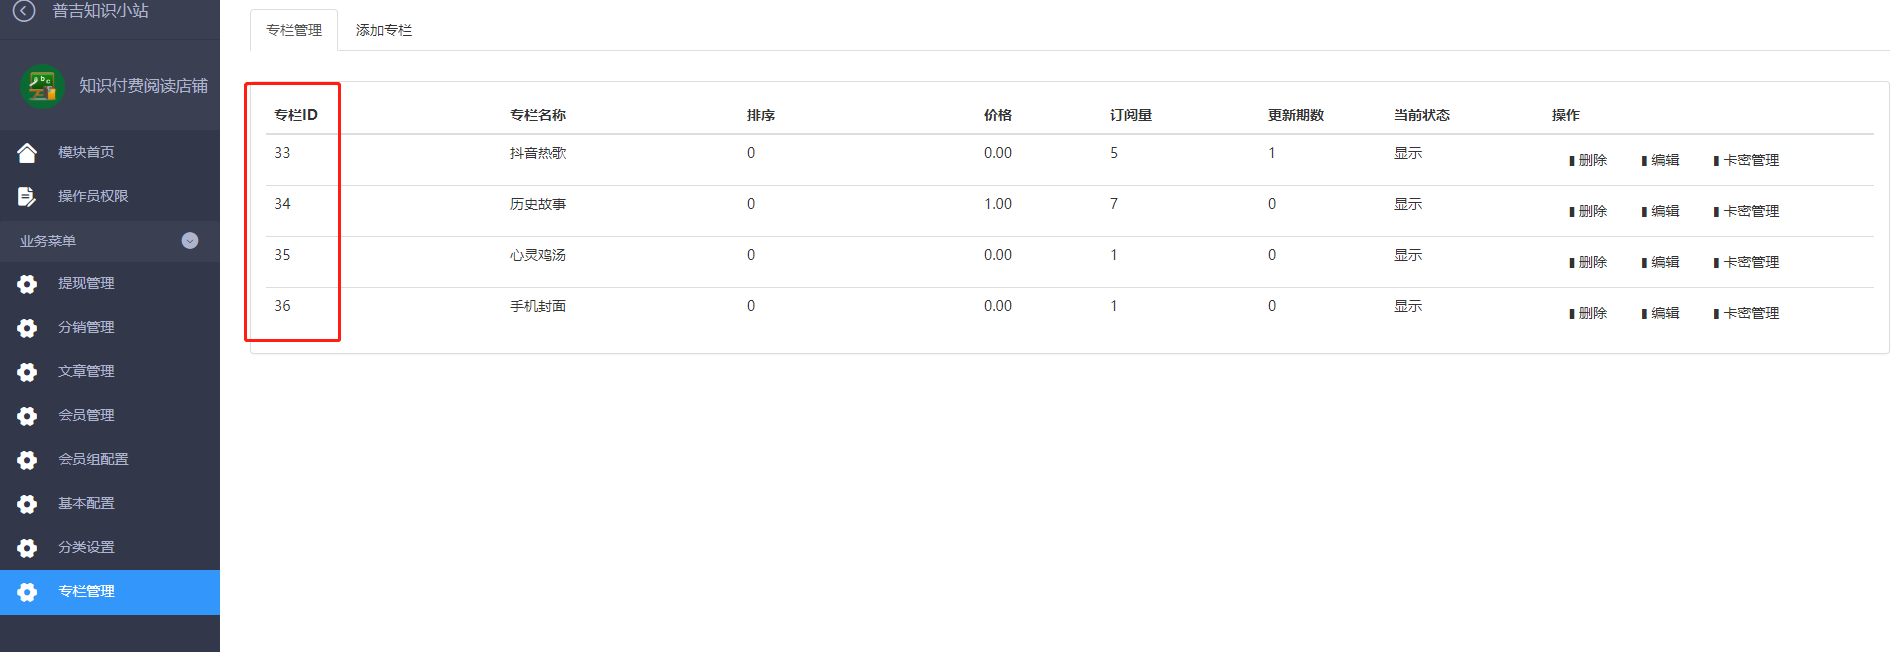Edit the 历史故事 column
Screen dimensions: 1902x652
(1660, 211)
